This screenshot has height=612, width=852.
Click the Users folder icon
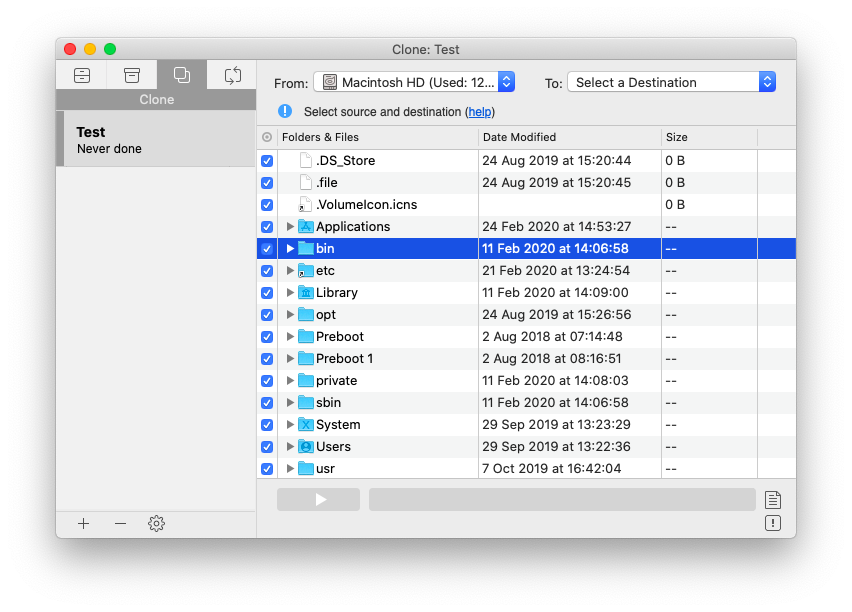(306, 447)
